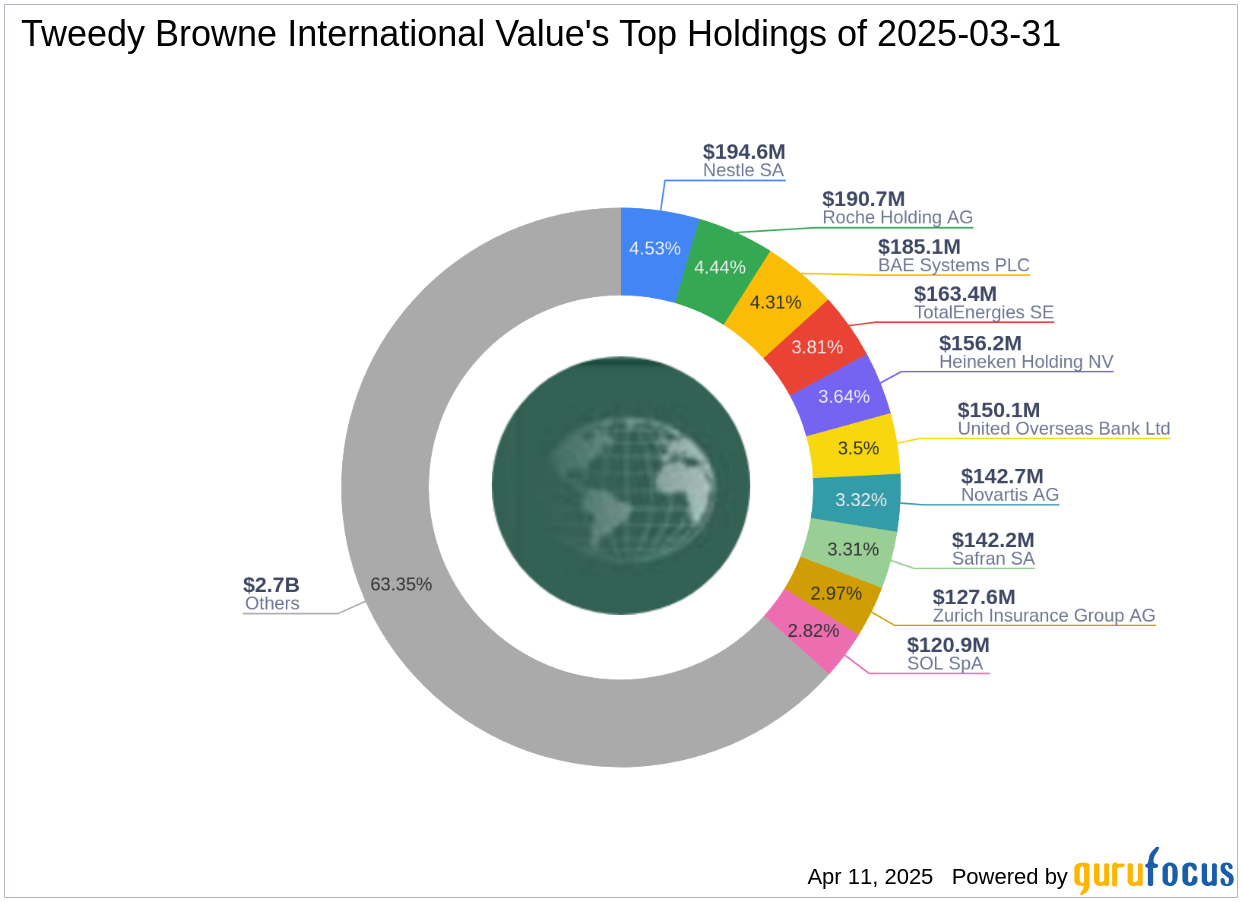Click the $142.2M value
Image resolution: width=1242 pixels, height=902 pixels.
tap(992, 540)
